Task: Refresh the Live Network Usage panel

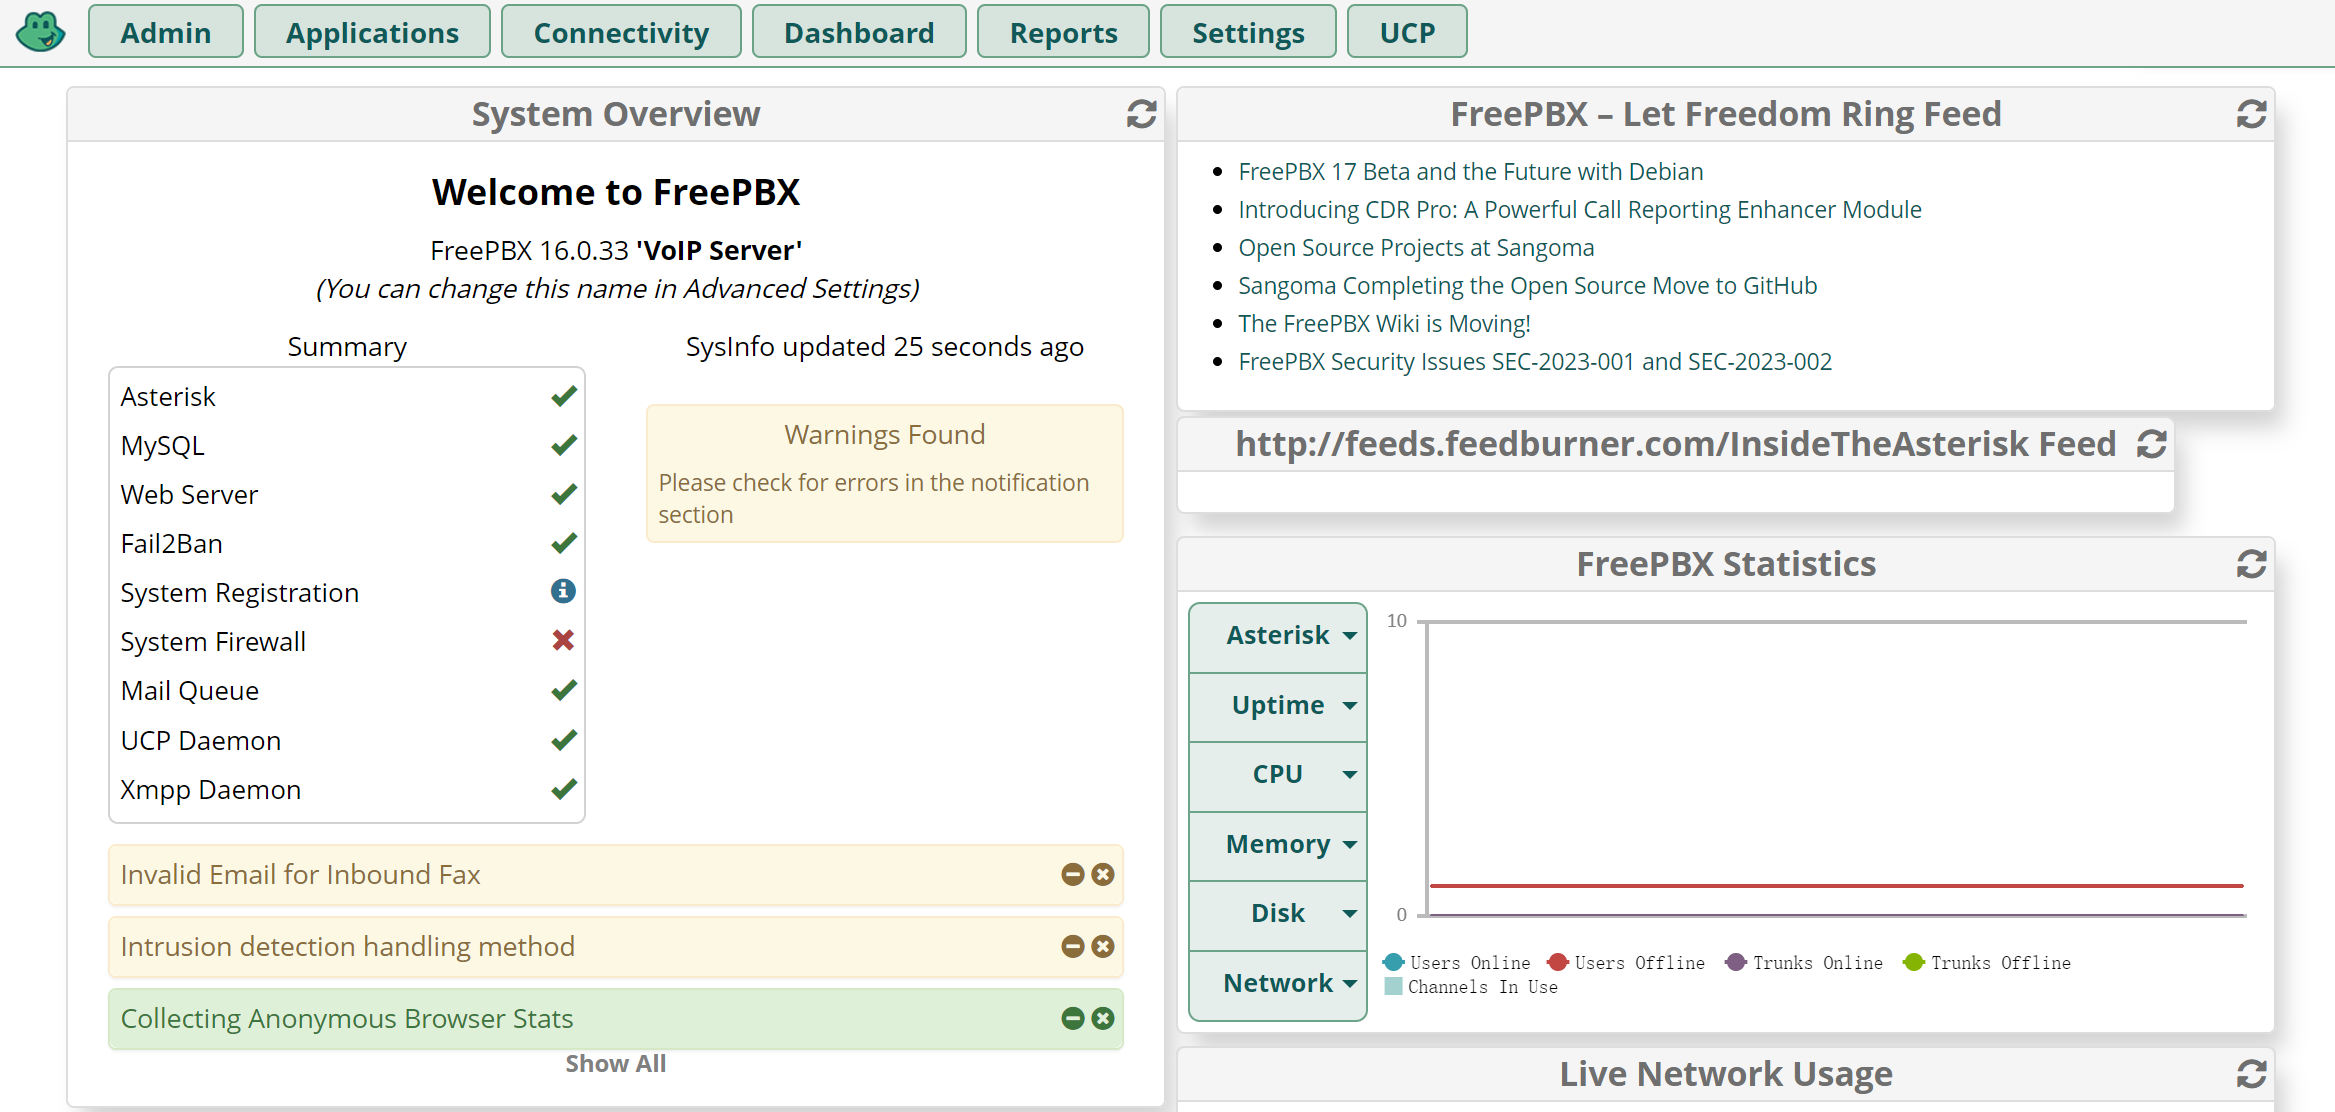Action: tap(2251, 1074)
